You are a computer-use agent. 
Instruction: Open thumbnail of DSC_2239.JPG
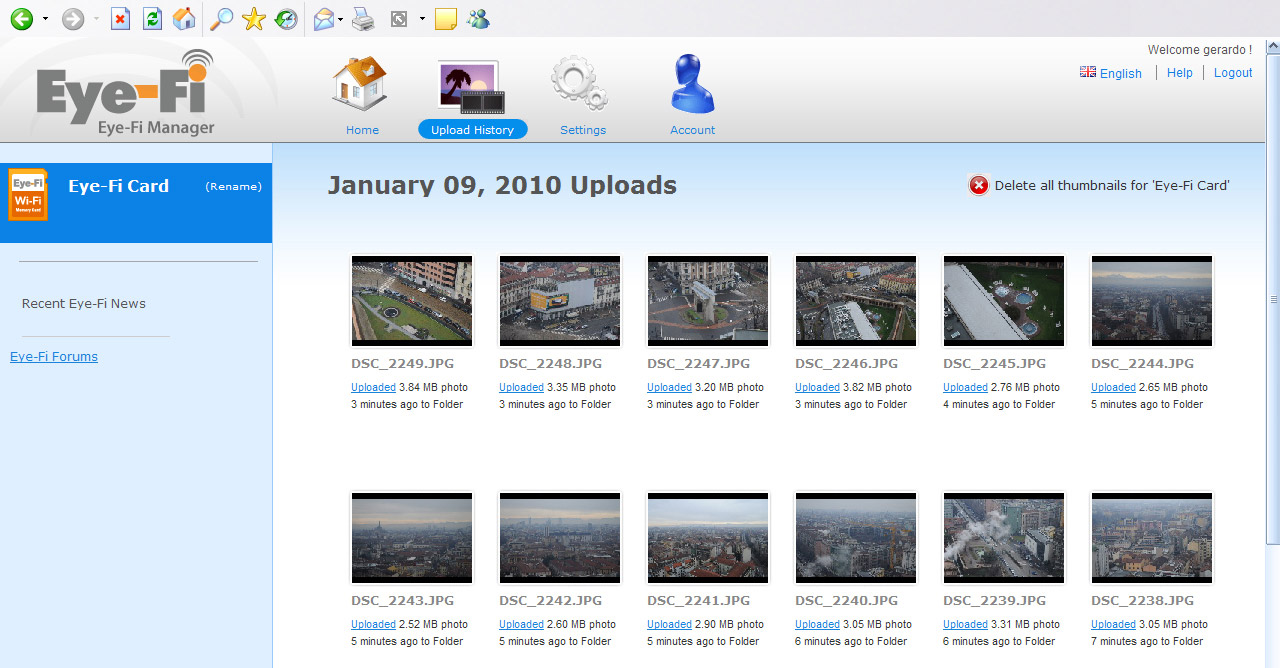coord(1003,538)
